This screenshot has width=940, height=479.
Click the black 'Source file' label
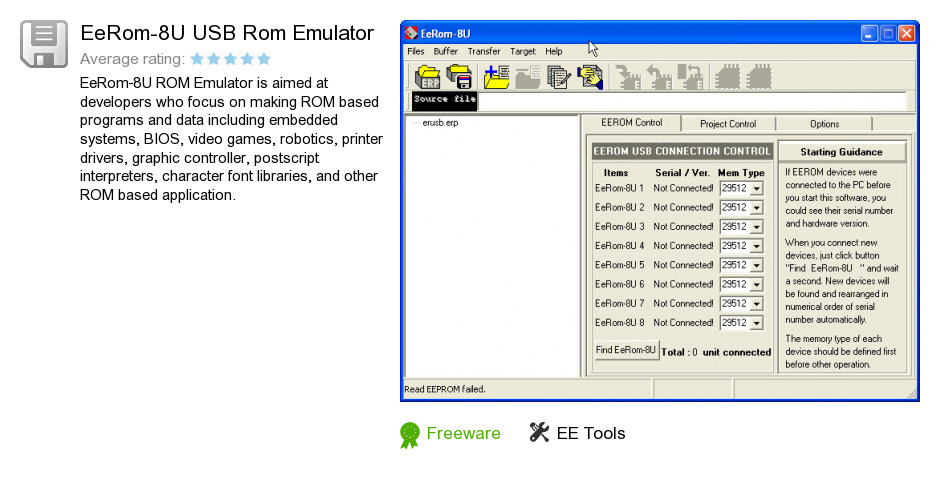pos(444,100)
